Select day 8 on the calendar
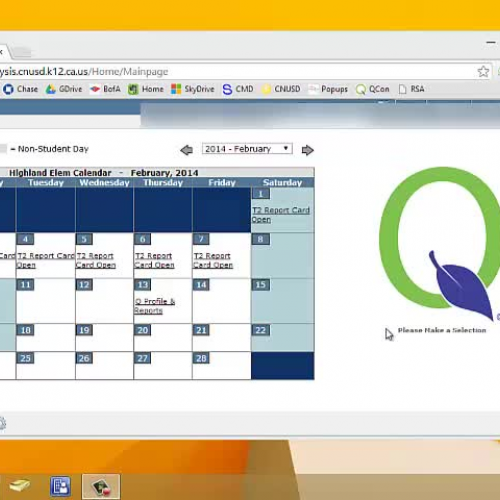Image resolution: width=500 pixels, height=500 pixels. (x=261, y=239)
